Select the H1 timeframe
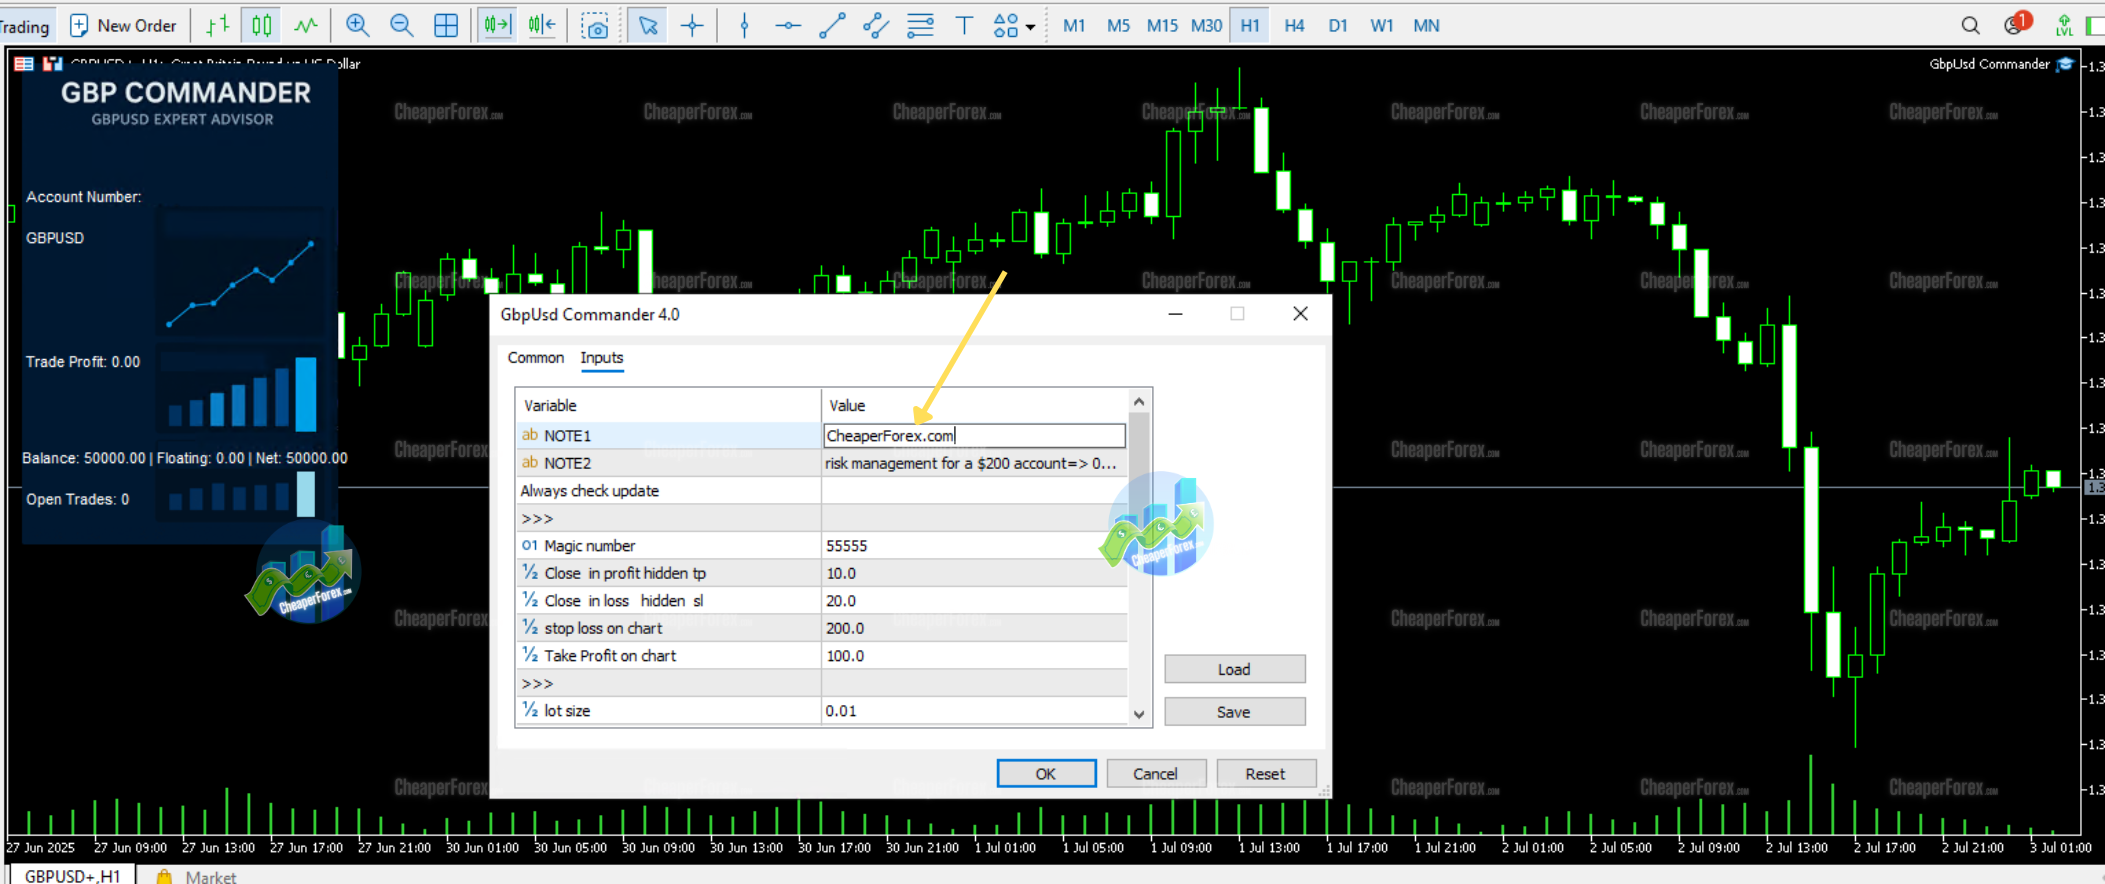Image resolution: width=2105 pixels, height=884 pixels. pyautogui.click(x=1250, y=25)
